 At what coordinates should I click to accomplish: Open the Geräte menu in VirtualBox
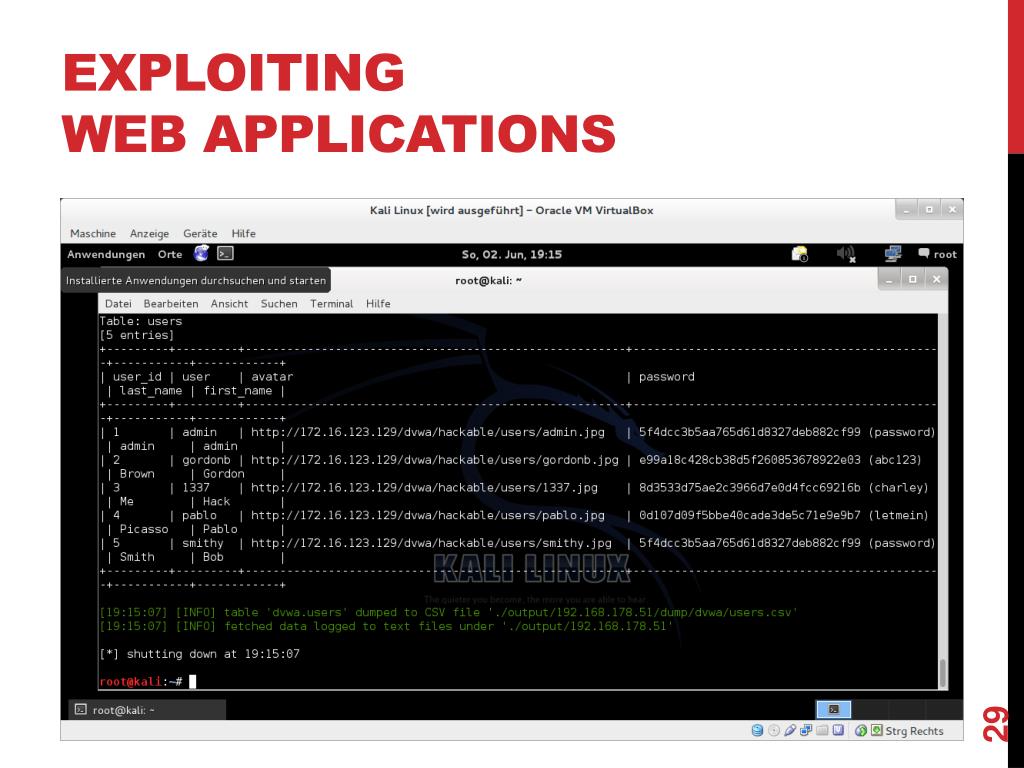(x=200, y=233)
